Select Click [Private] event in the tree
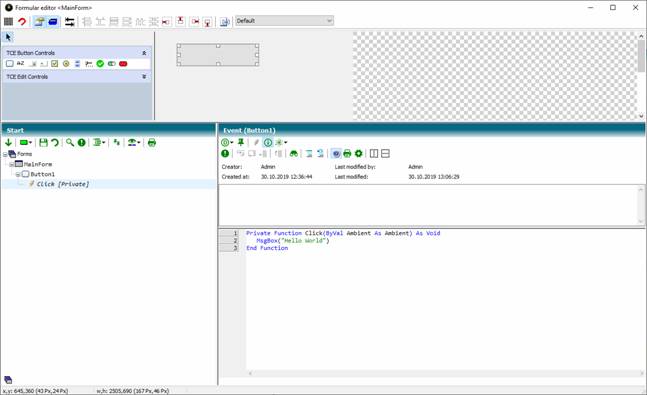Viewport: 647px width, 395px height. 63,184
